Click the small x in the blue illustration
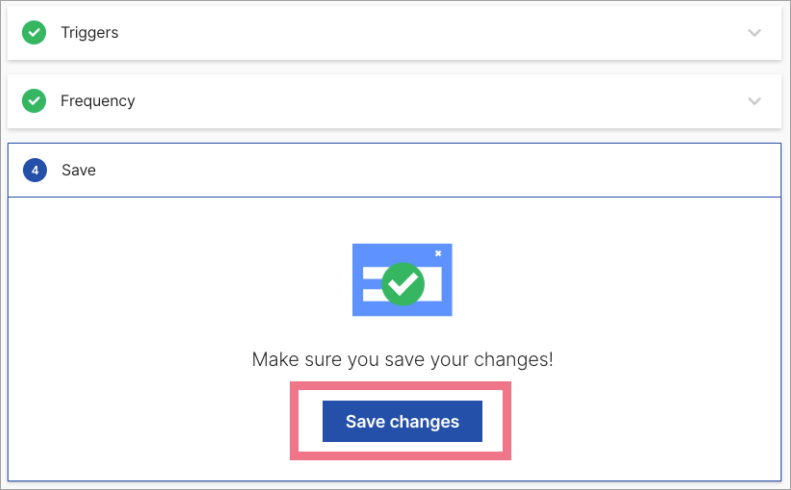Image resolution: width=791 pixels, height=490 pixels. 438,253
